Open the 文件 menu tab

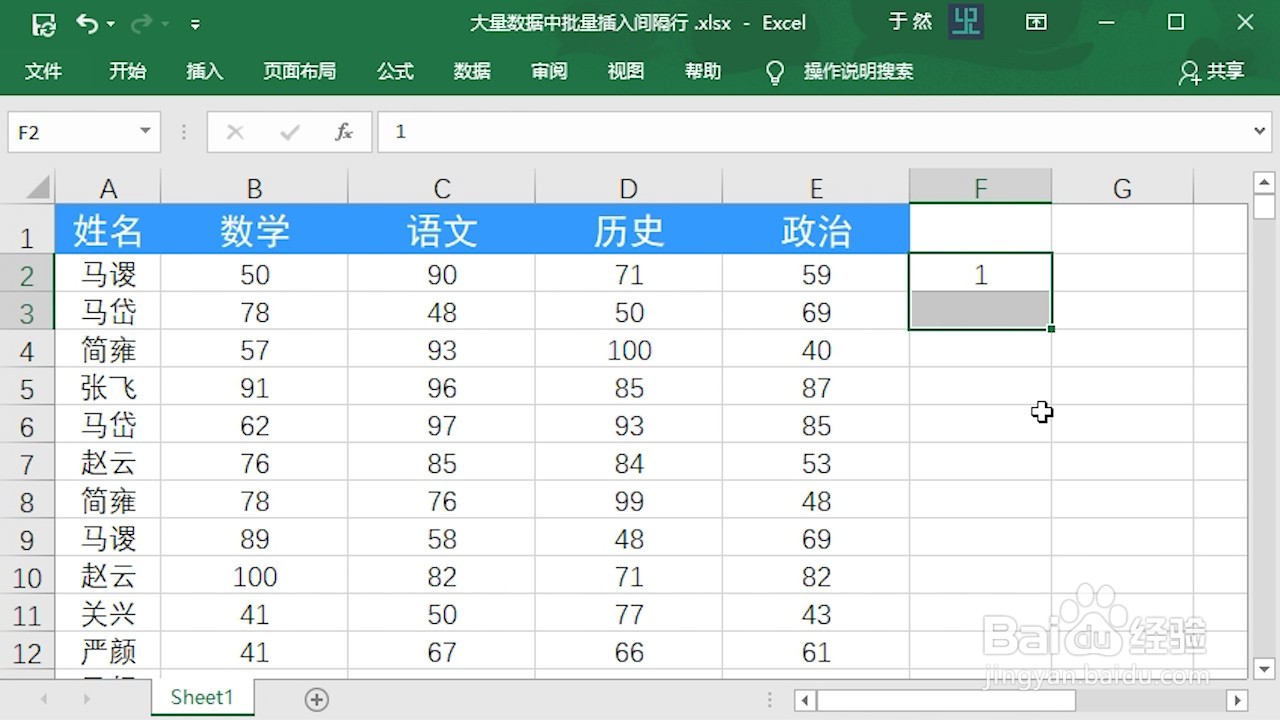tap(43, 71)
